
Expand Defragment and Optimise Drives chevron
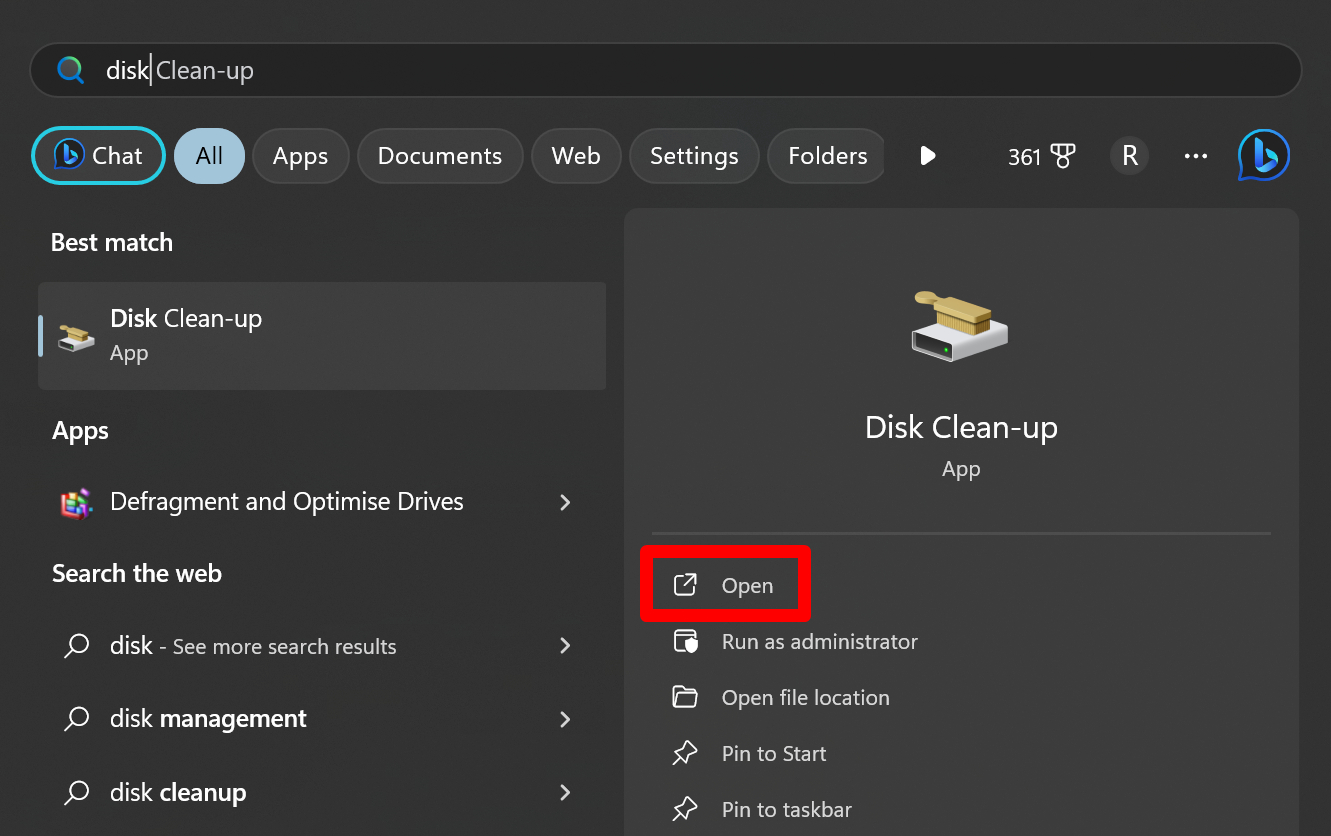(x=565, y=502)
